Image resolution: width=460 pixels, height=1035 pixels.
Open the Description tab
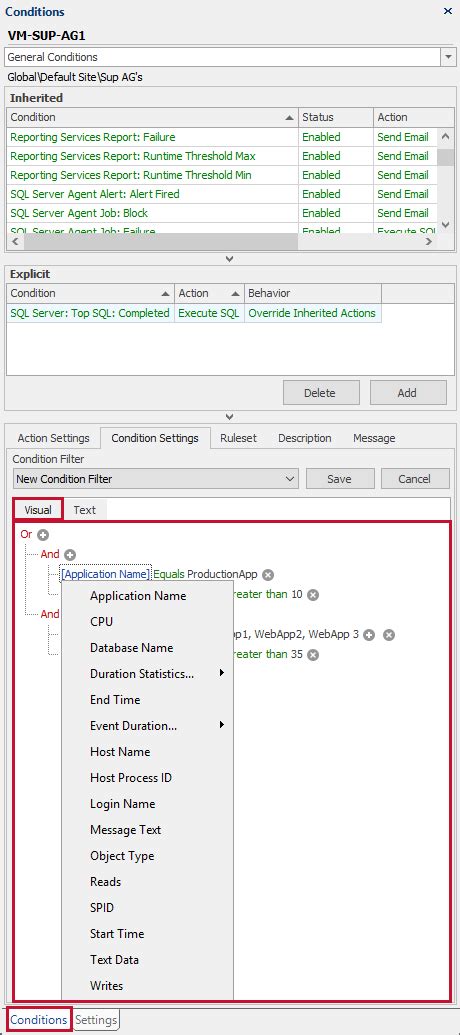coord(304,438)
